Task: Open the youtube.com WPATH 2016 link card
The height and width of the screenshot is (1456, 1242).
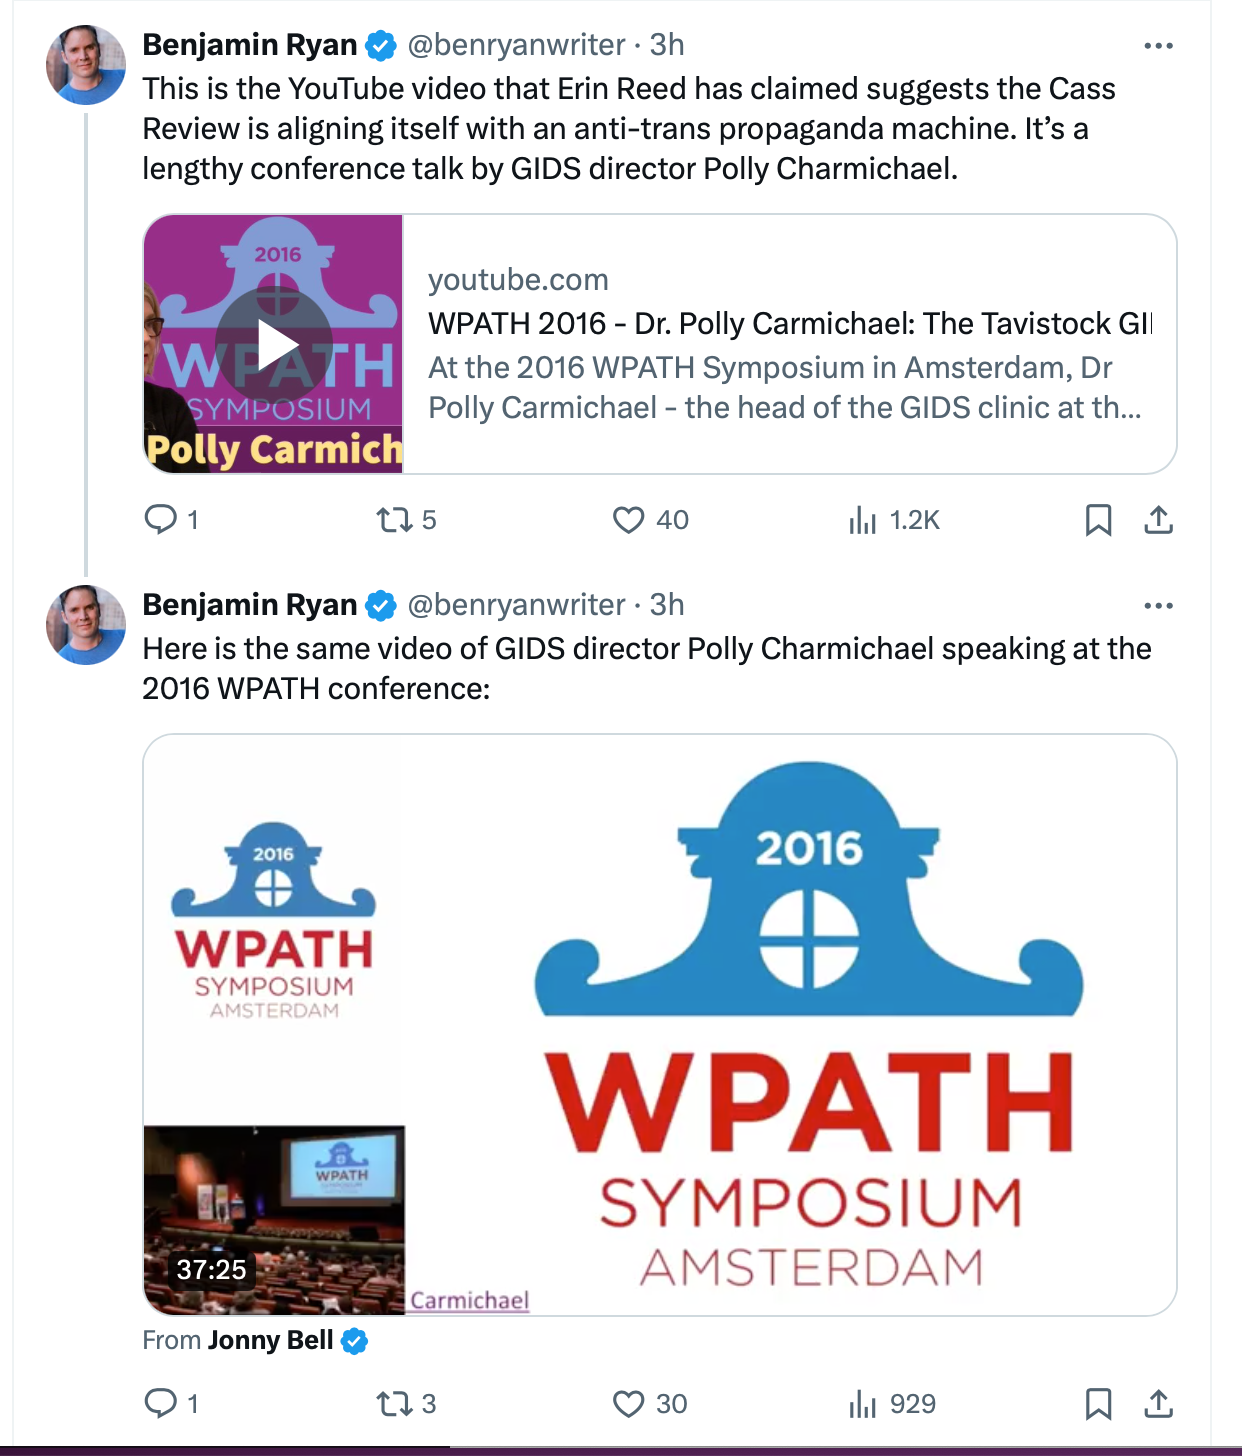Action: [788, 344]
